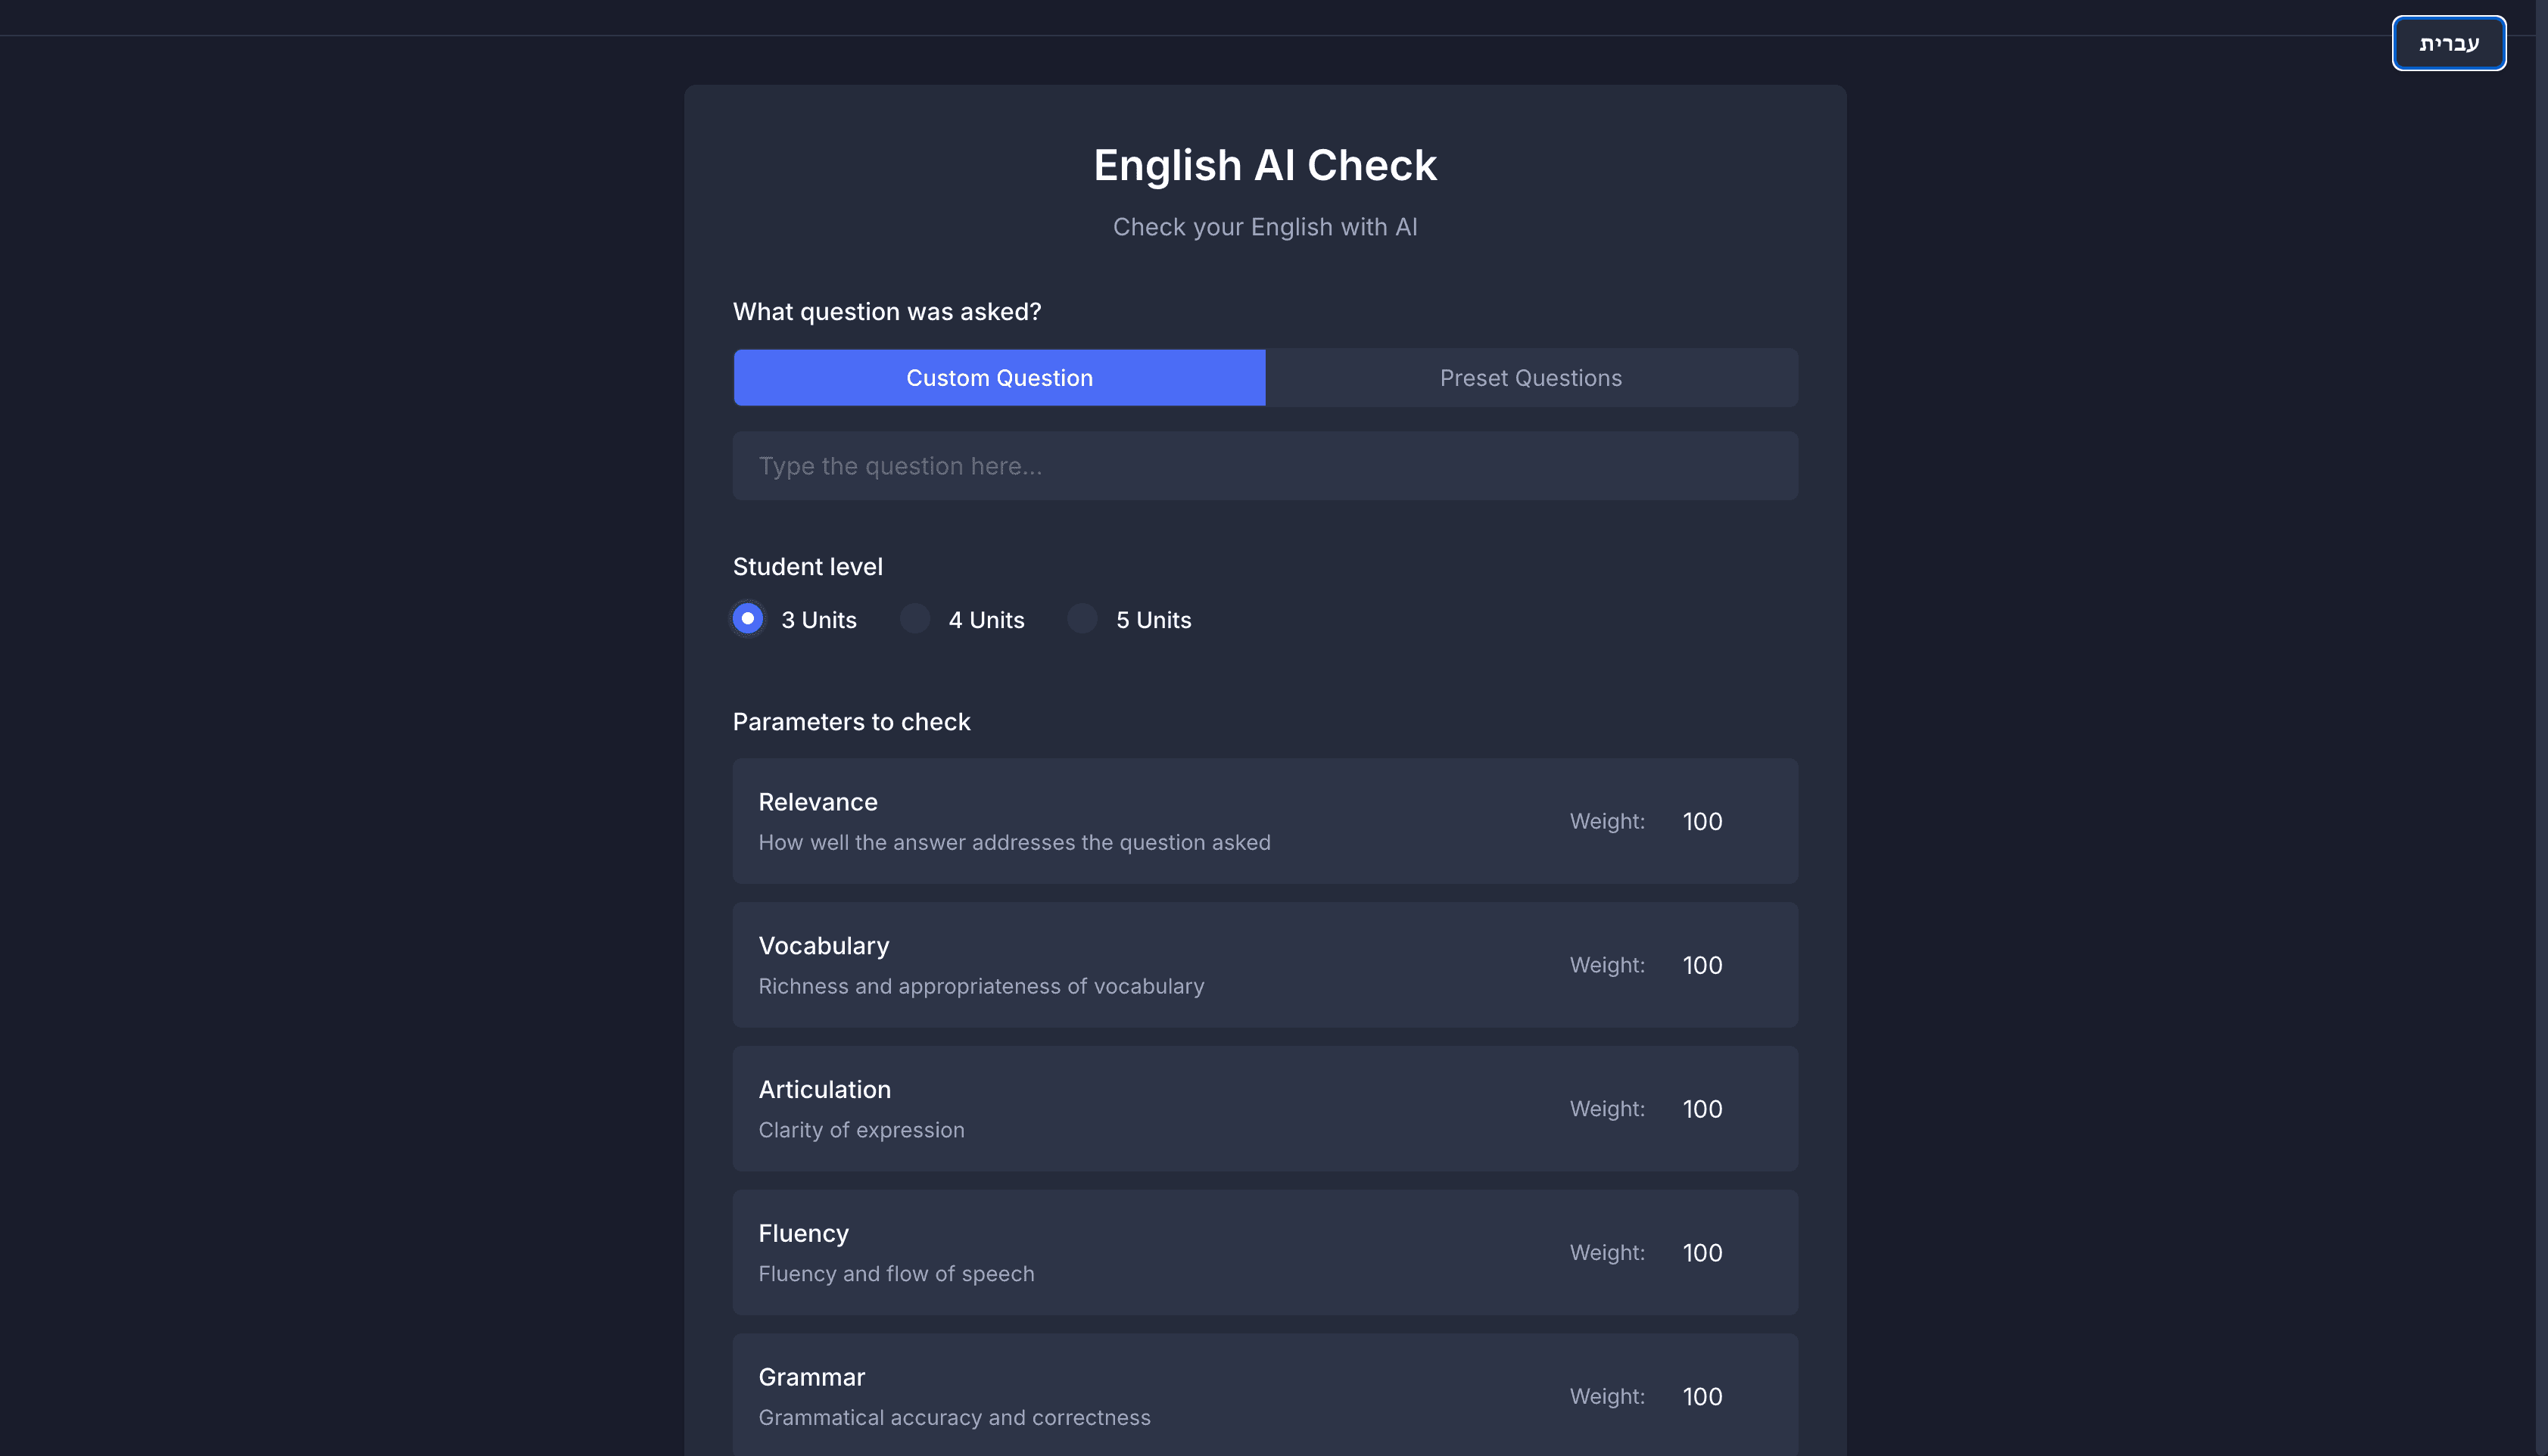Select the 4 Units student level
2548x1456 pixels.
click(914, 619)
